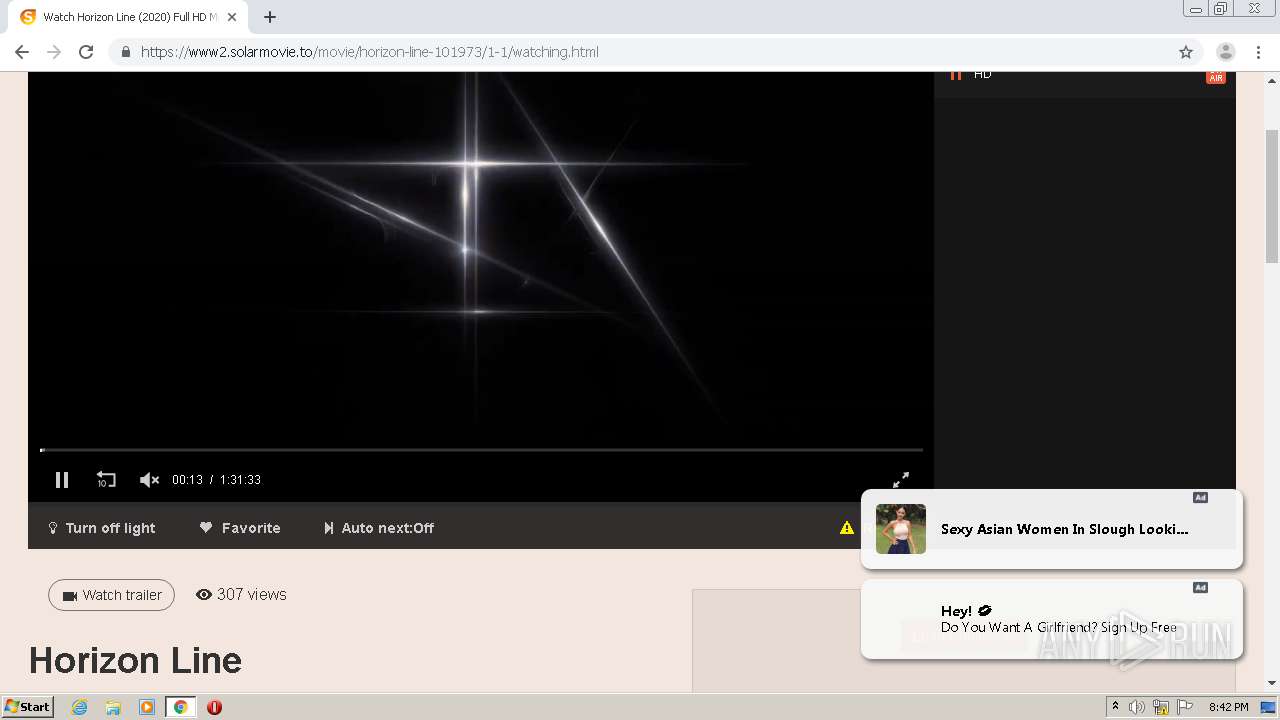1280x720 pixels.
Task: Click the system volume tray icon
Action: coord(1137,707)
